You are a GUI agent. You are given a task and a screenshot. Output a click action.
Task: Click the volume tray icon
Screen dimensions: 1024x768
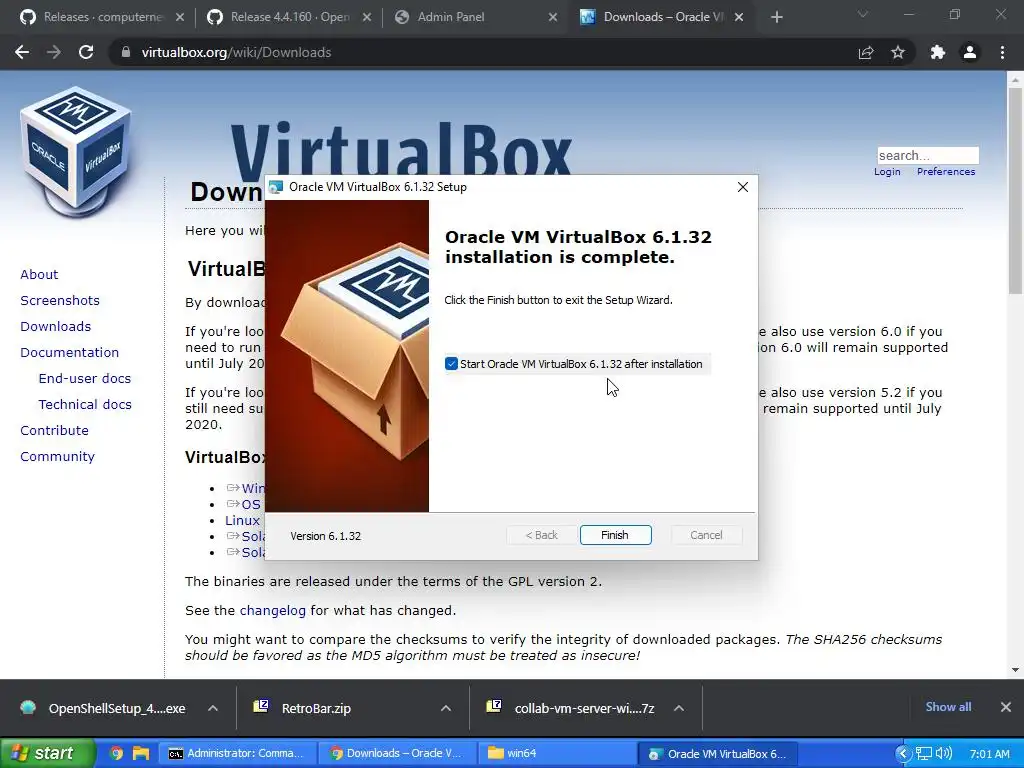point(944,754)
